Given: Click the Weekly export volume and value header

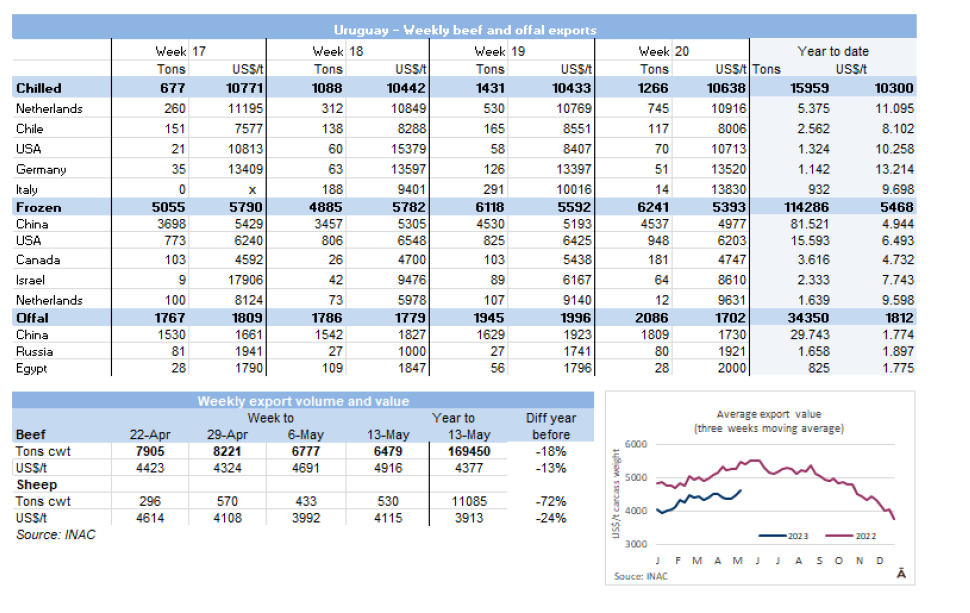Looking at the screenshot, I should click(303, 401).
